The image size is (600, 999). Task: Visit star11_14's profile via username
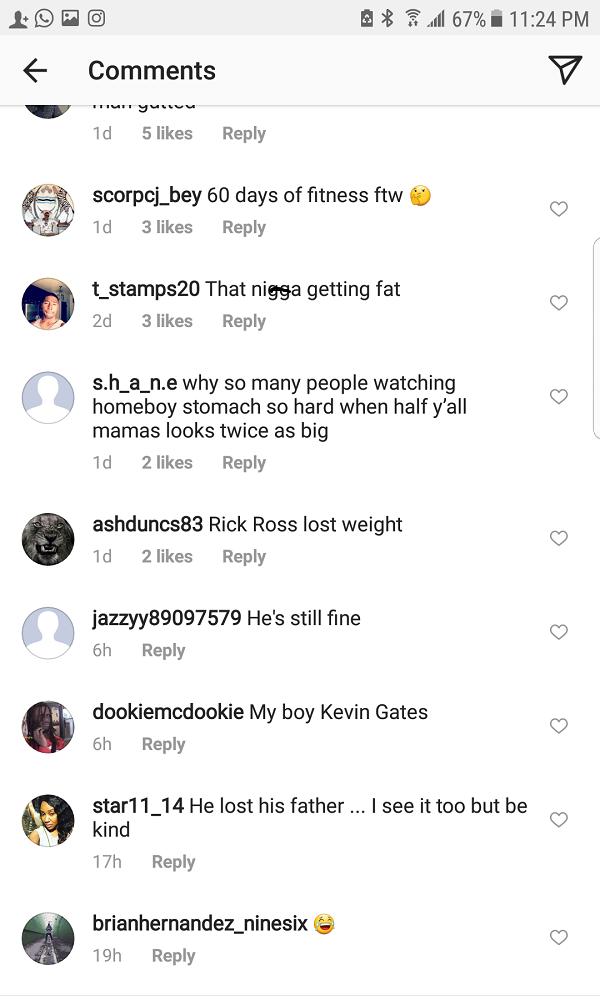[138, 806]
